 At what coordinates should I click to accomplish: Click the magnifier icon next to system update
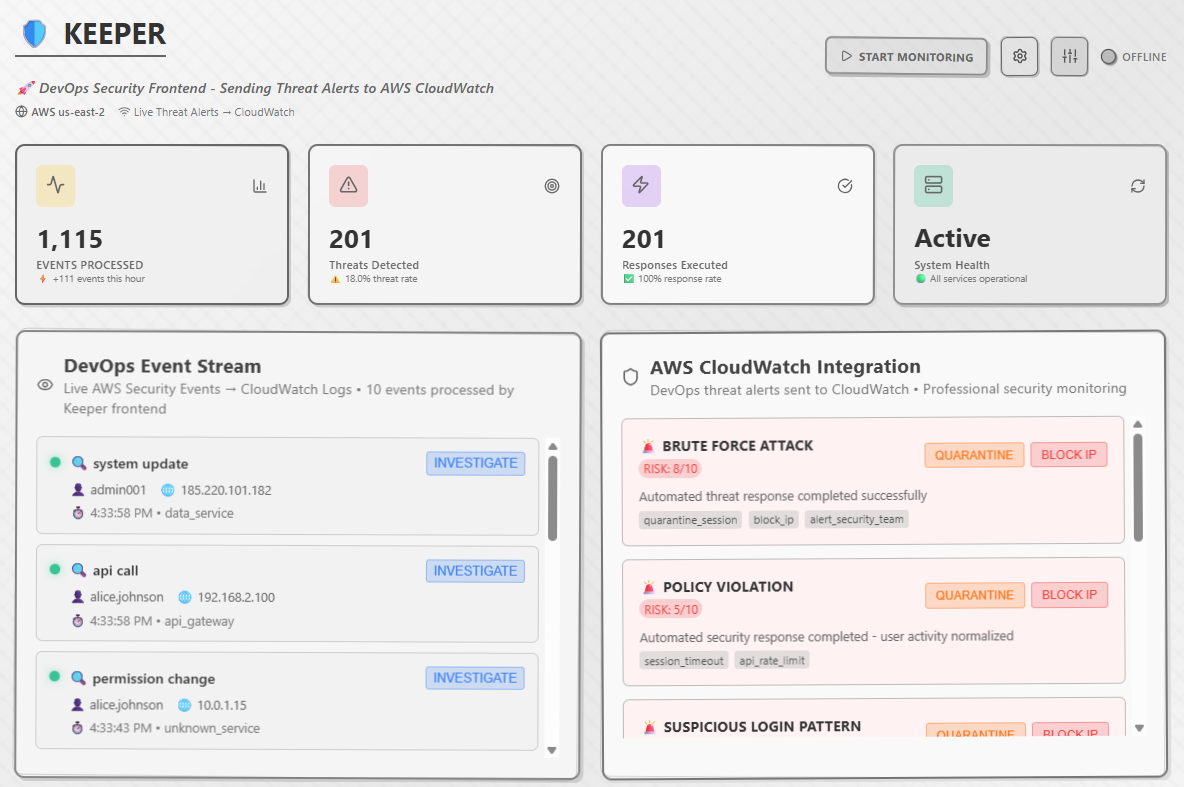[79, 463]
